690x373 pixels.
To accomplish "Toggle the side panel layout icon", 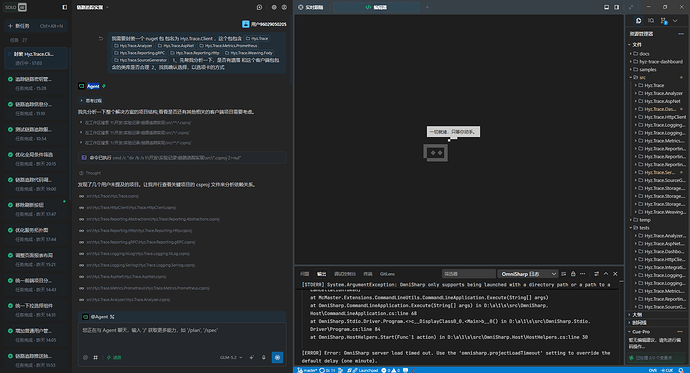I will [617, 7].
